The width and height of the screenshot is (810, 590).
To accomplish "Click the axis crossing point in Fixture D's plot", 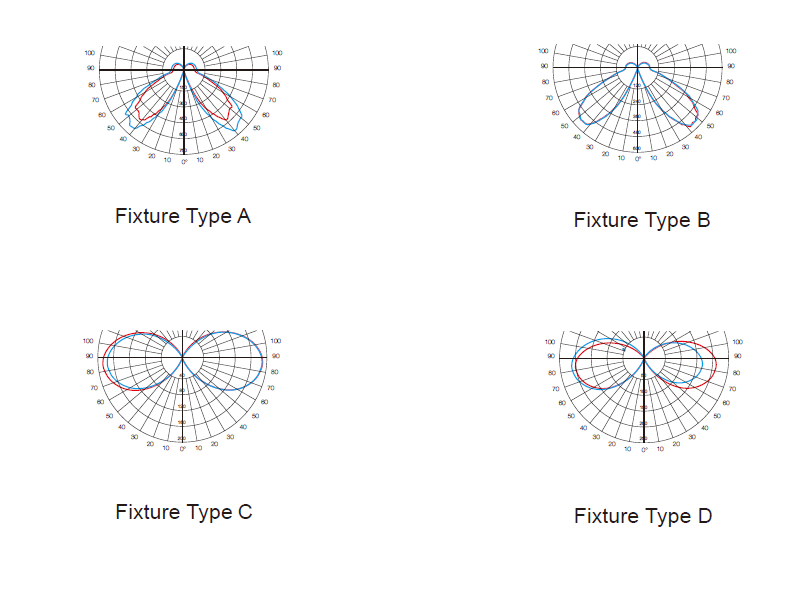I will click(x=644, y=357).
